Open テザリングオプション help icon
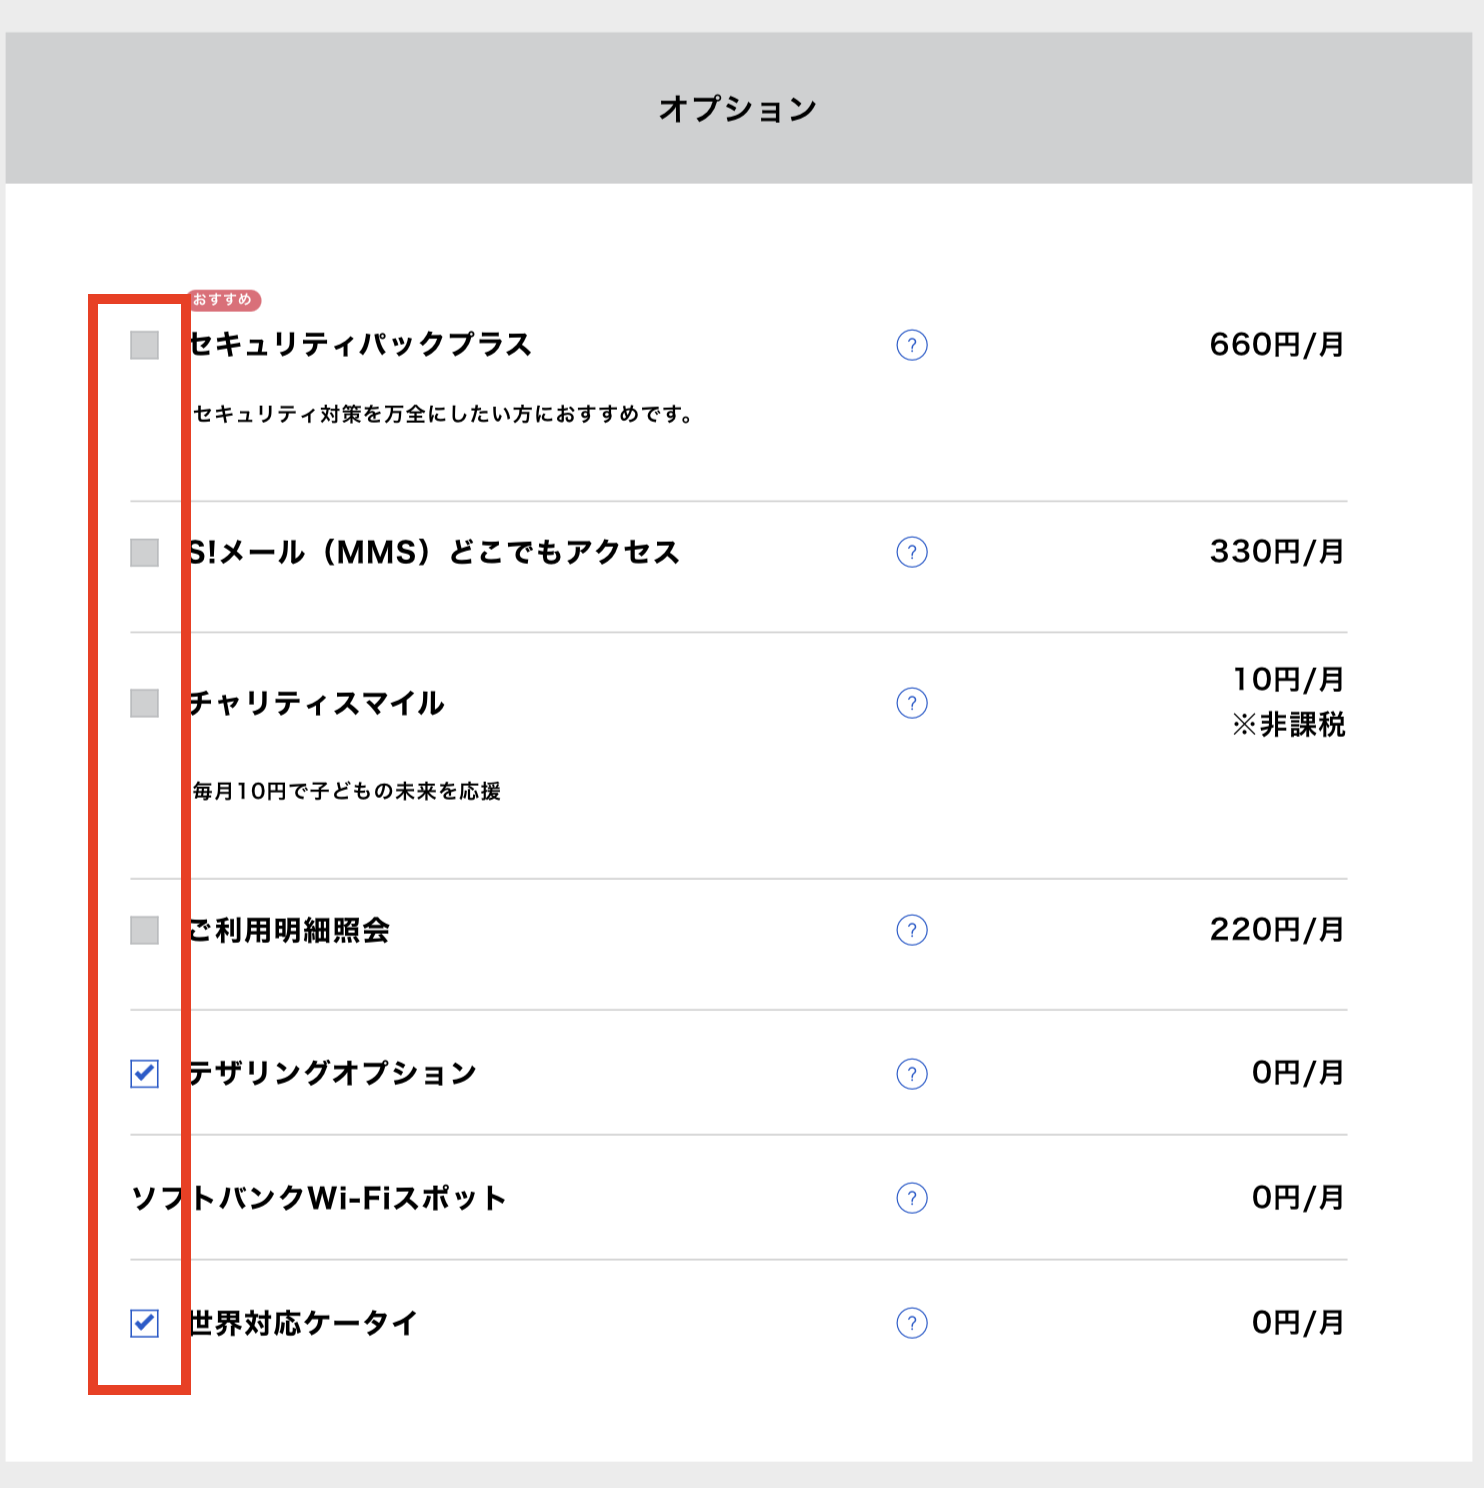The height and width of the screenshot is (1488, 1484). [912, 1074]
